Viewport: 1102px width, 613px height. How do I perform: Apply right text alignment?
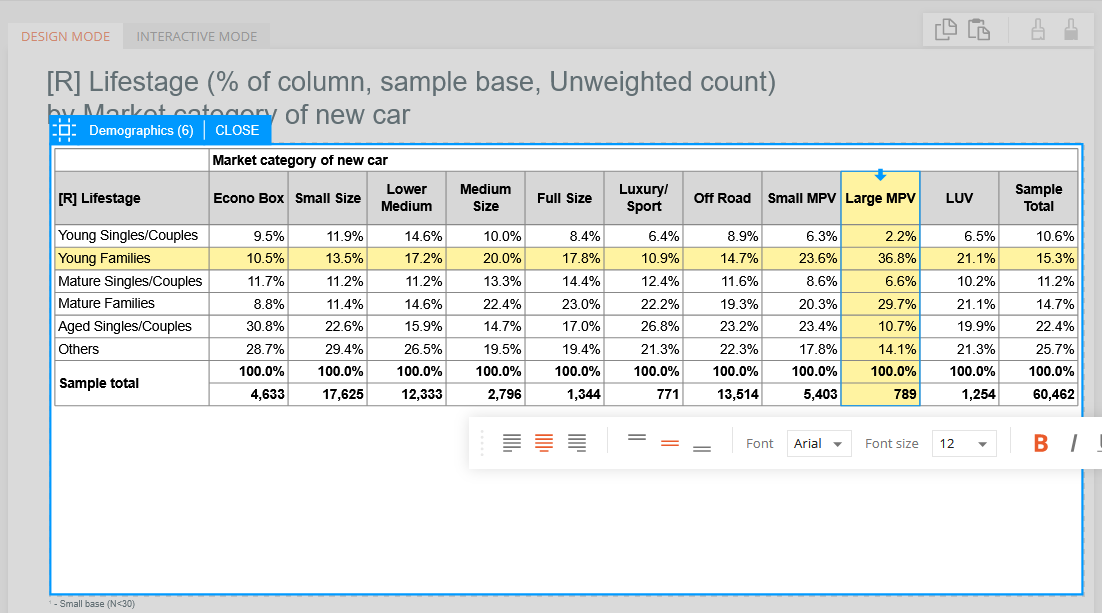coord(577,443)
